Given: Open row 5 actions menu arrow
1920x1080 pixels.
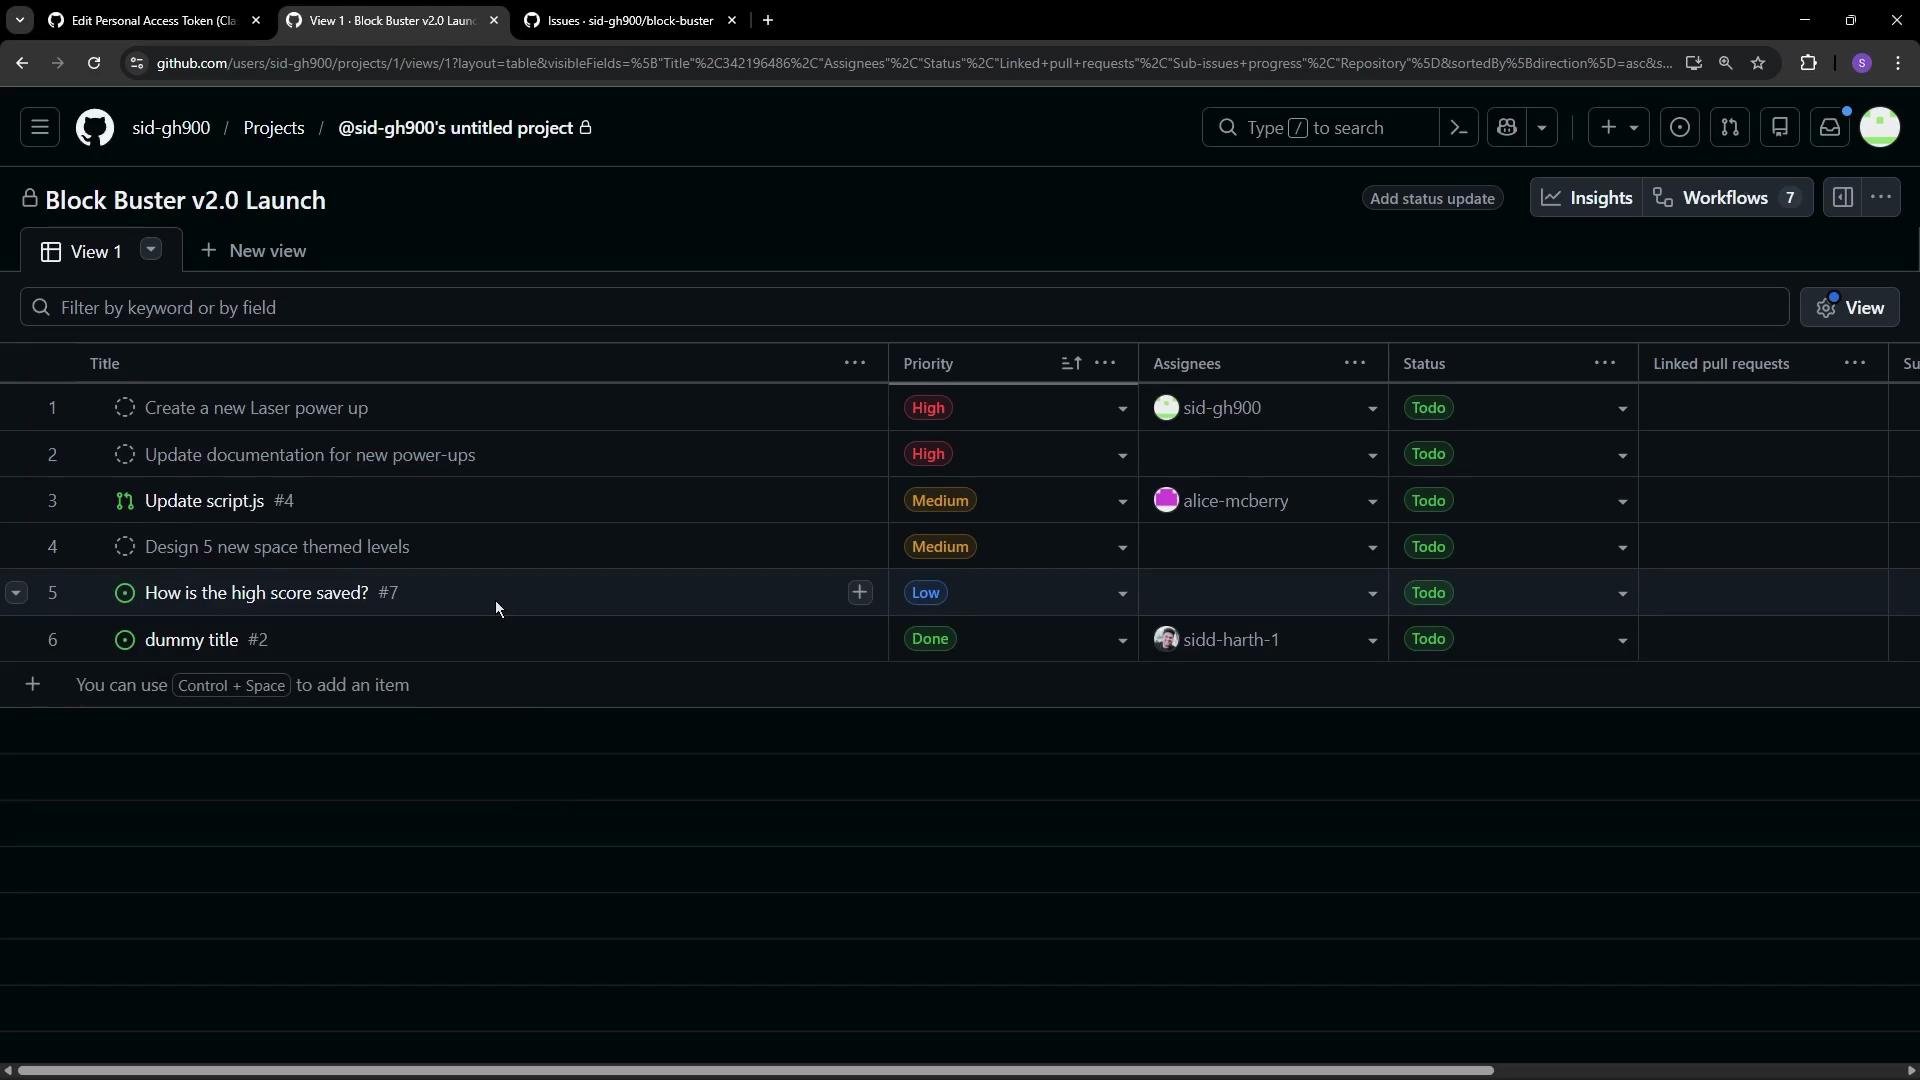Looking at the screenshot, I should tap(16, 593).
